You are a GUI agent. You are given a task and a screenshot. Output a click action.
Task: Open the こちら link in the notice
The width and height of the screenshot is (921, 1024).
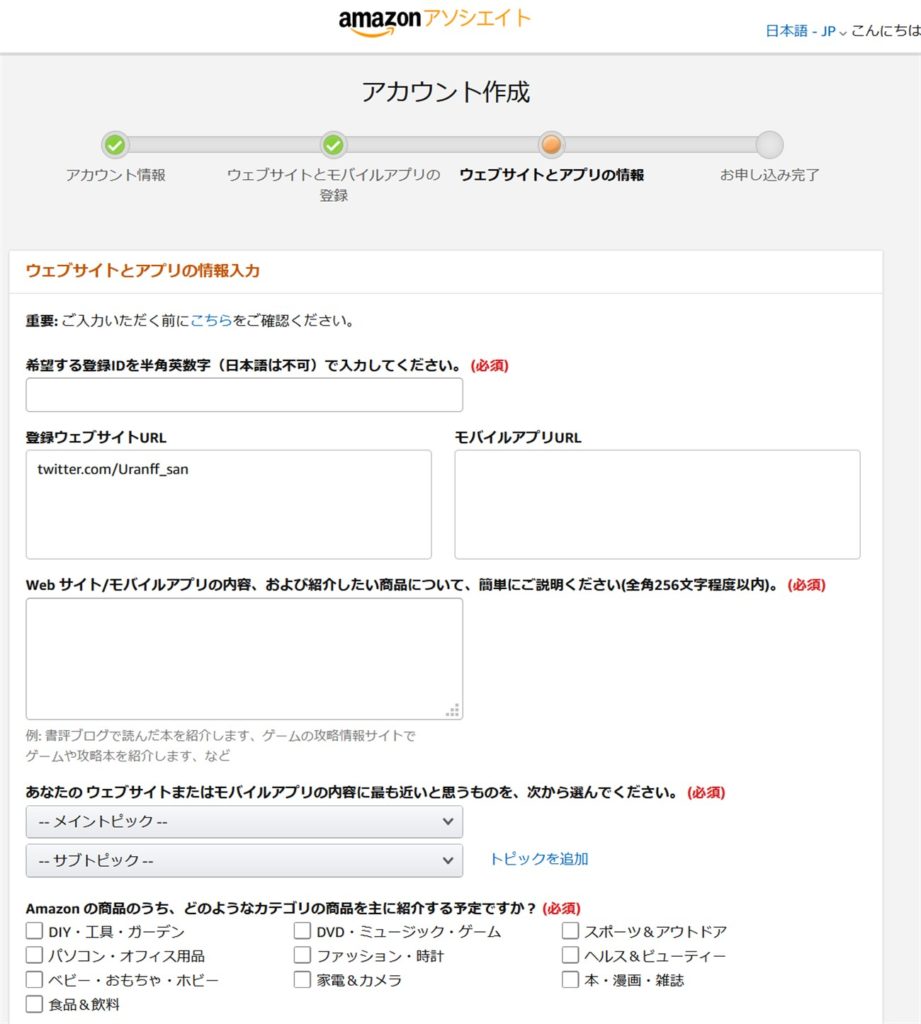[210, 321]
